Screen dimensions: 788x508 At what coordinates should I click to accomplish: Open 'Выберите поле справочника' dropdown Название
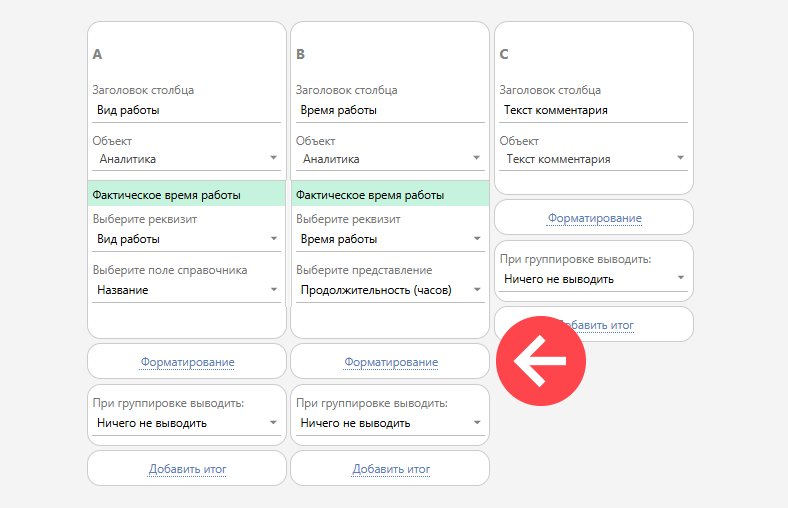pyautogui.click(x=186, y=290)
